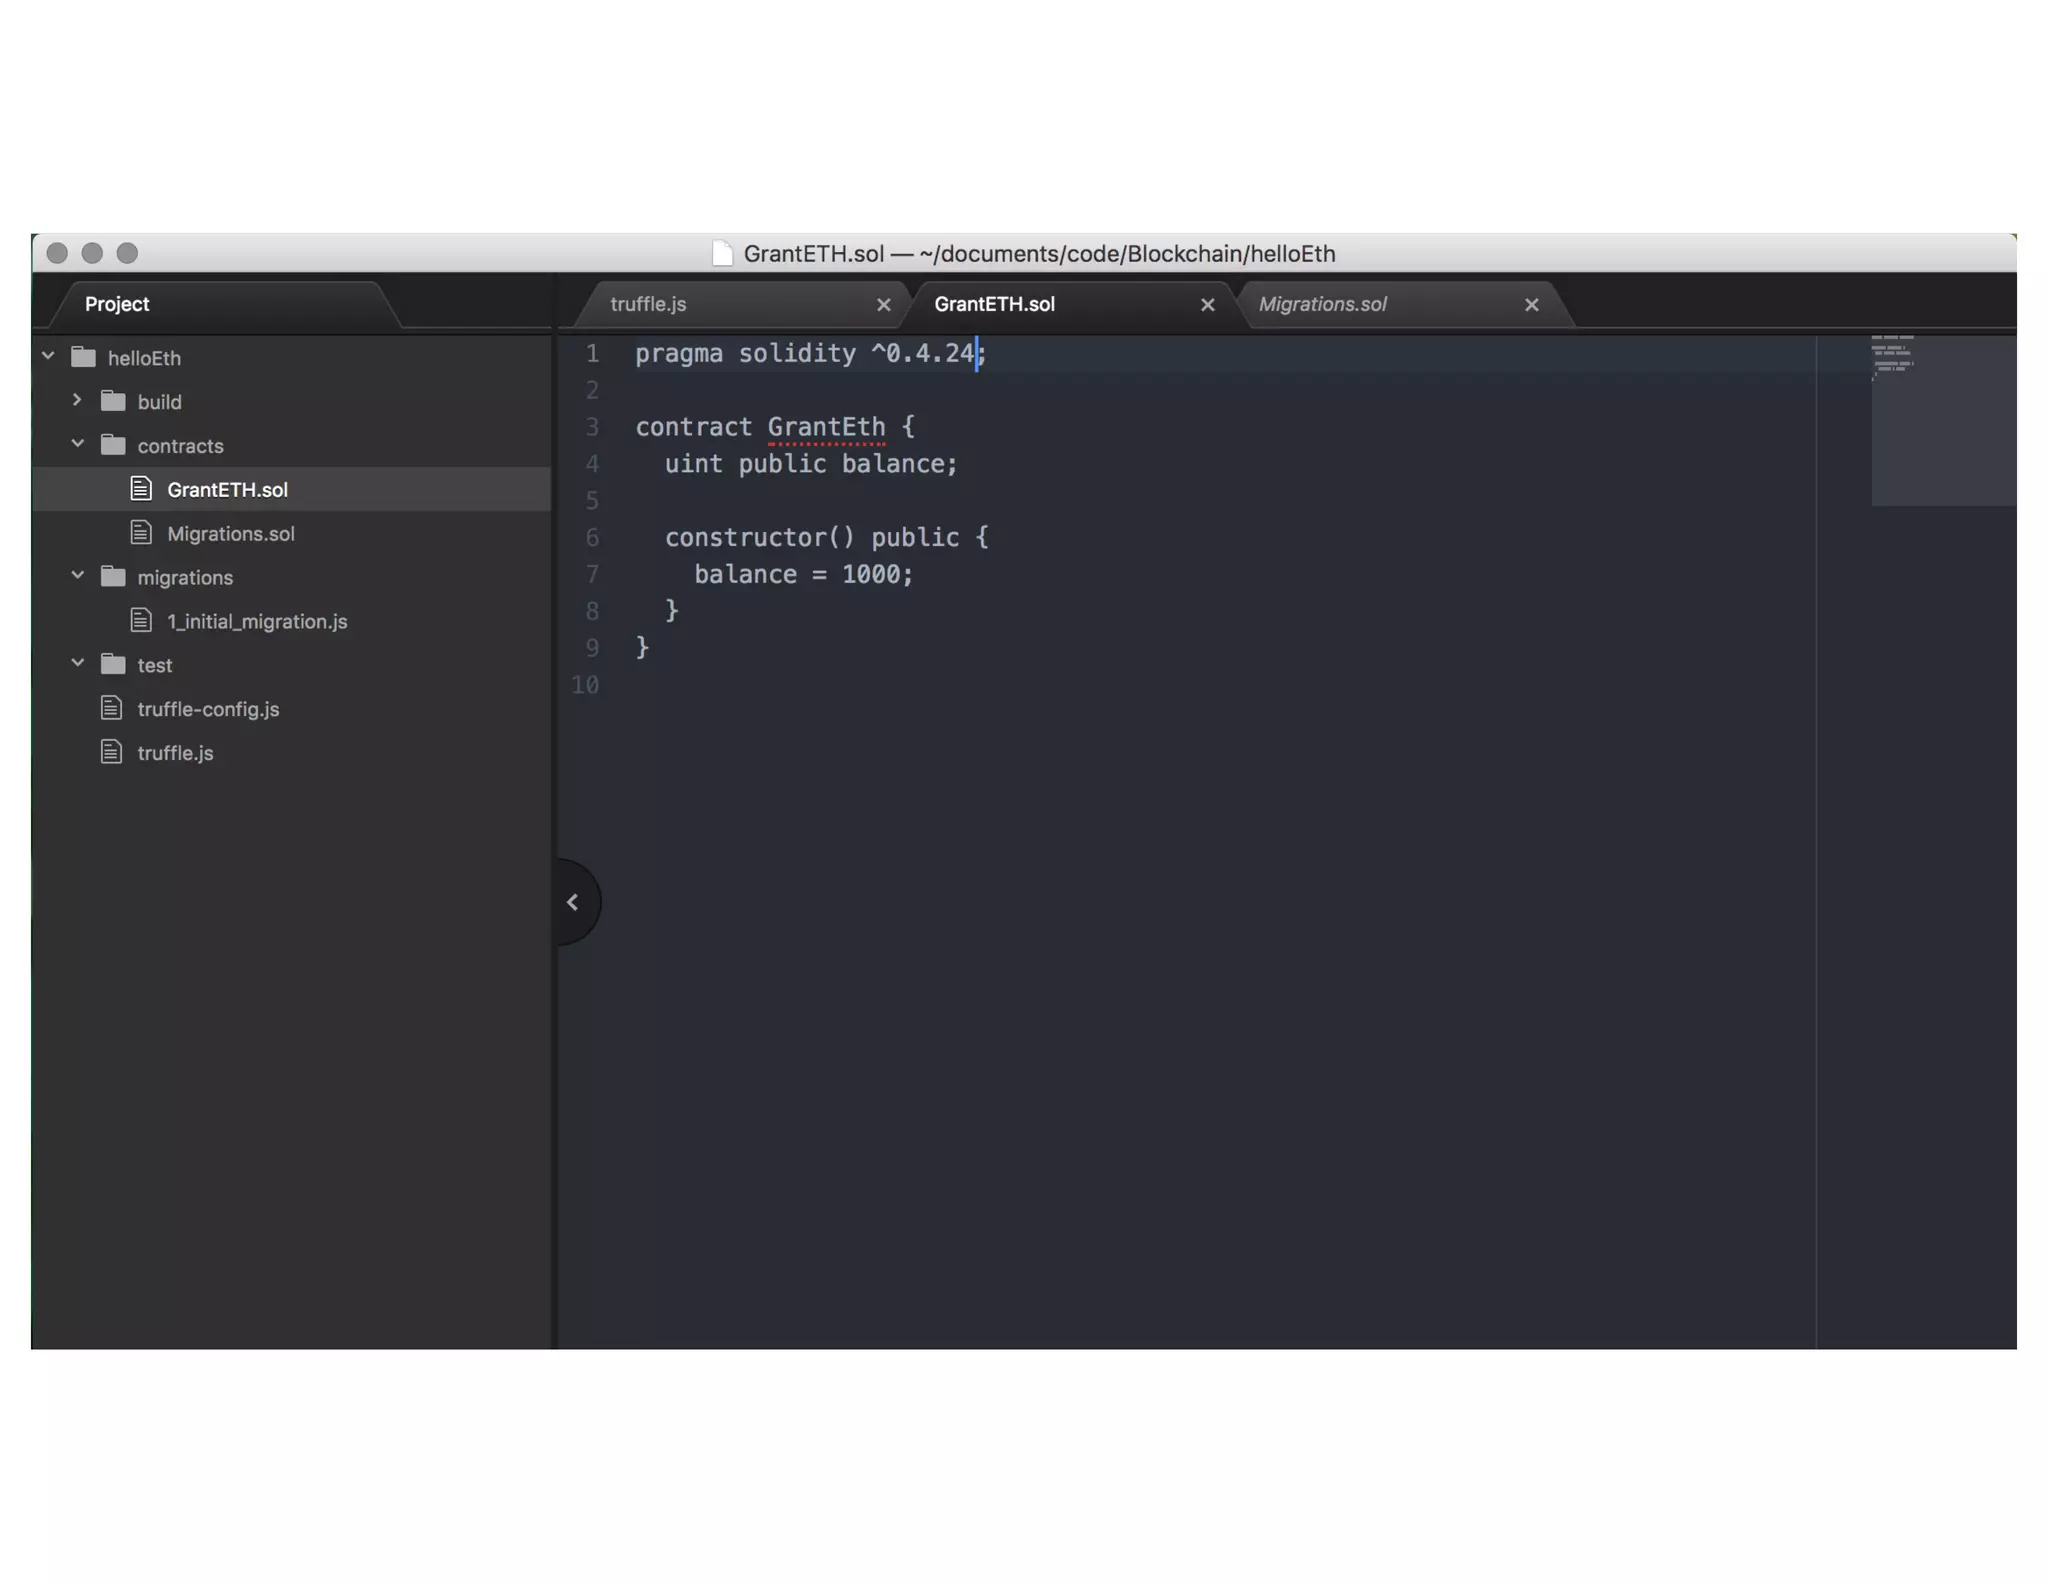Switch to the Migrations.sol tab
Screen dimensions: 2048x1582
[x=1322, y=304]
